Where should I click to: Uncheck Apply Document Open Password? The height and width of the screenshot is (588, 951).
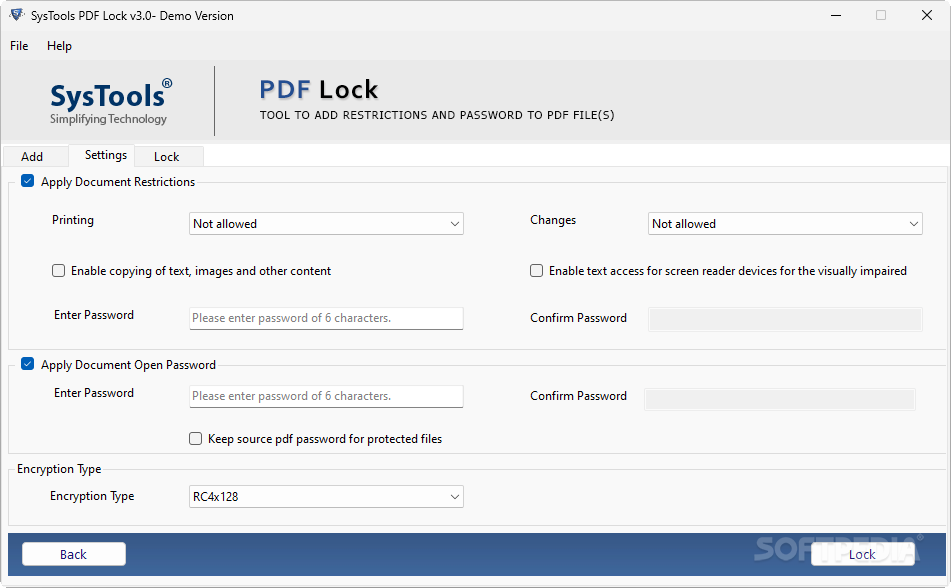coord(27,363)
